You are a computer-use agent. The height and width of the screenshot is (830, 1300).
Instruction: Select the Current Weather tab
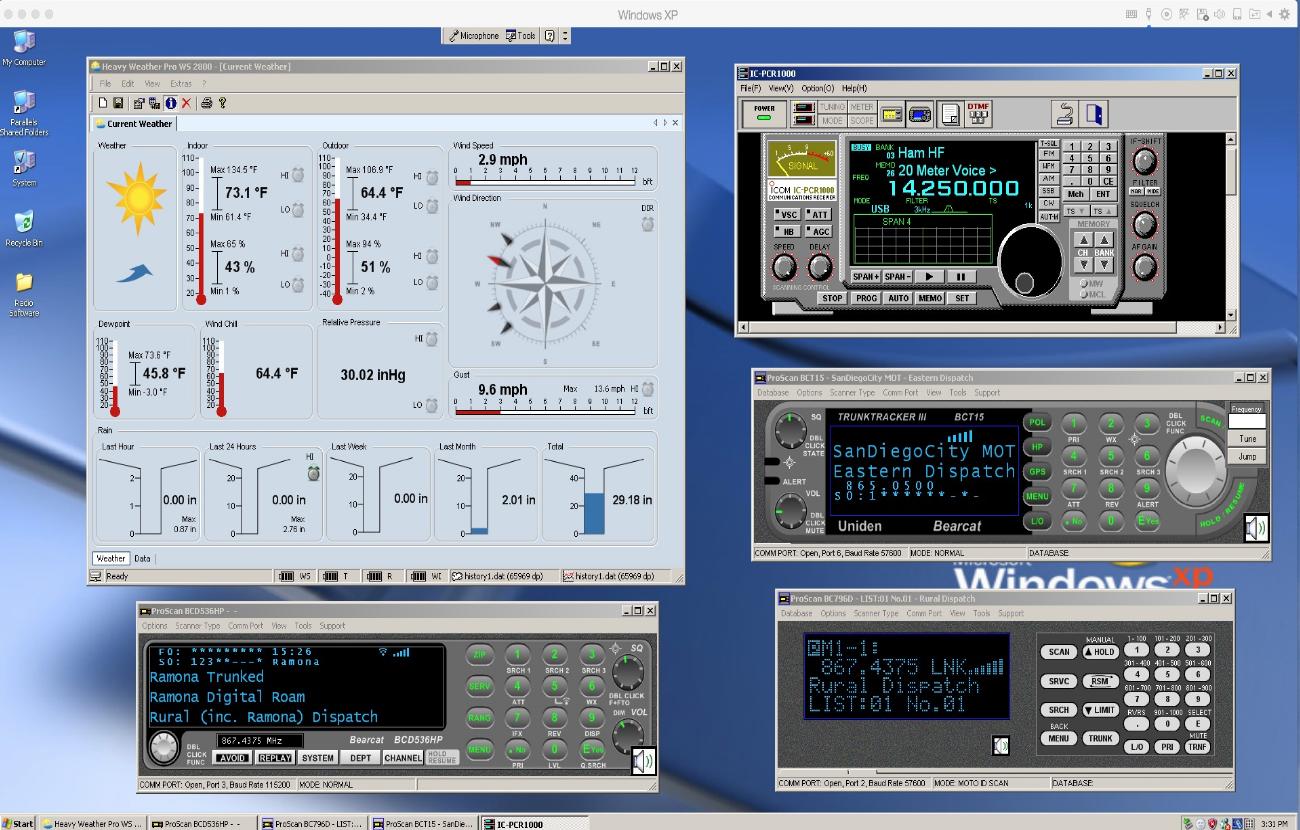pos(134,124)
